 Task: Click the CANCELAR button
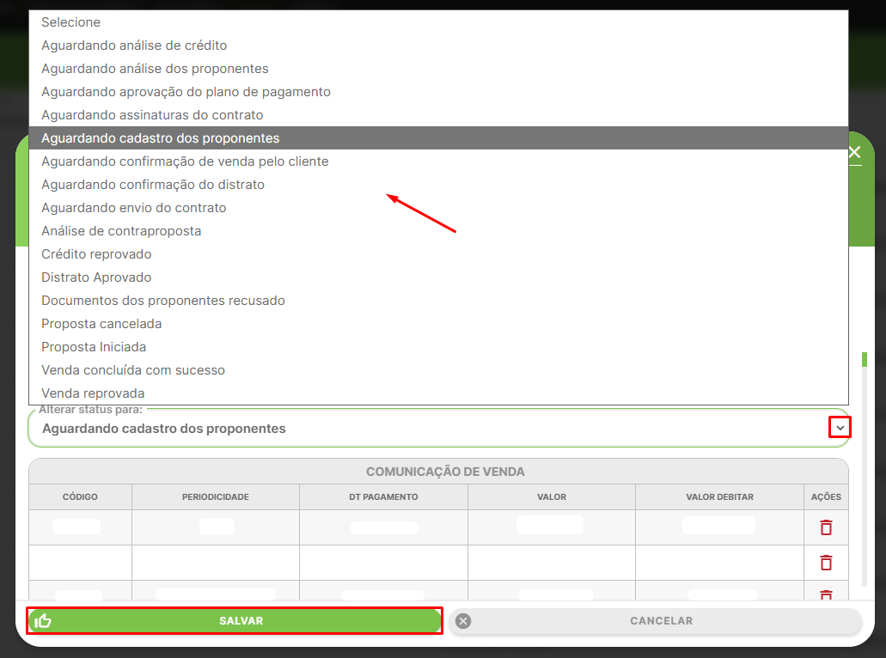pyautogui.click(x=655, y=621)
